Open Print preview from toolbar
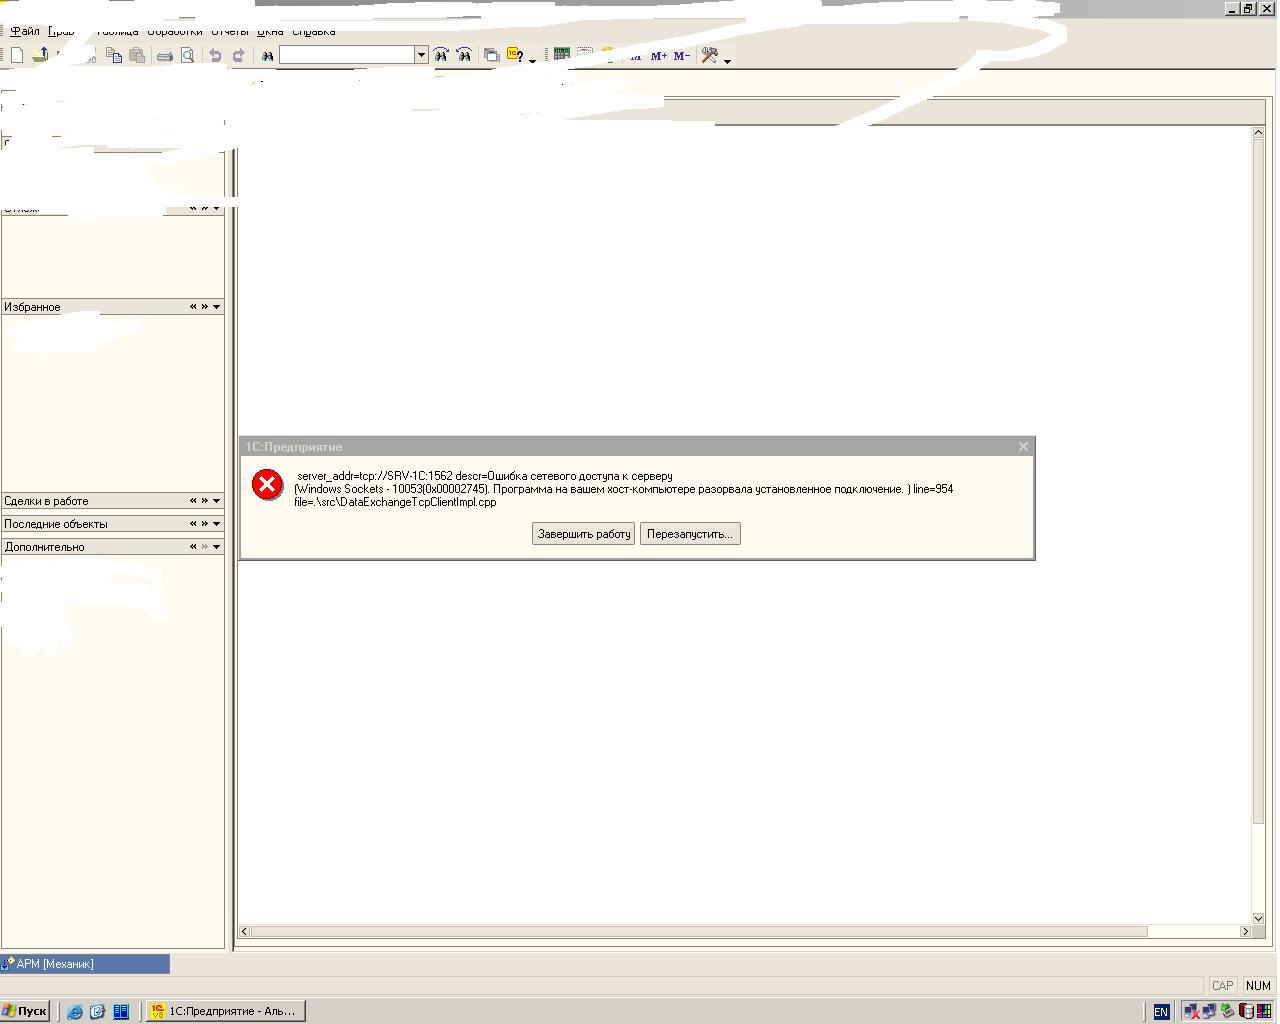1280x1024 pixels. [187, 55]
